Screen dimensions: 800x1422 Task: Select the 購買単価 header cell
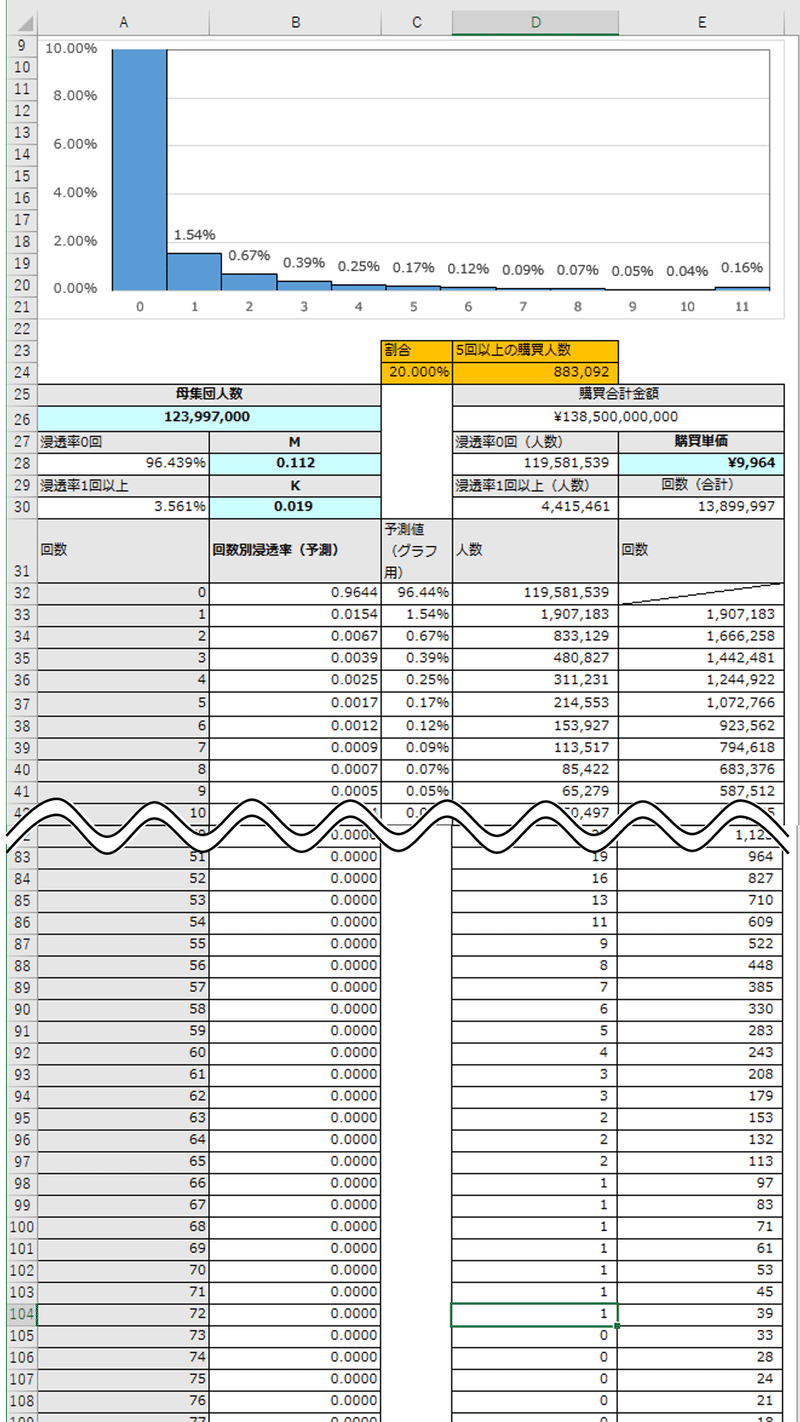point(703,442)
